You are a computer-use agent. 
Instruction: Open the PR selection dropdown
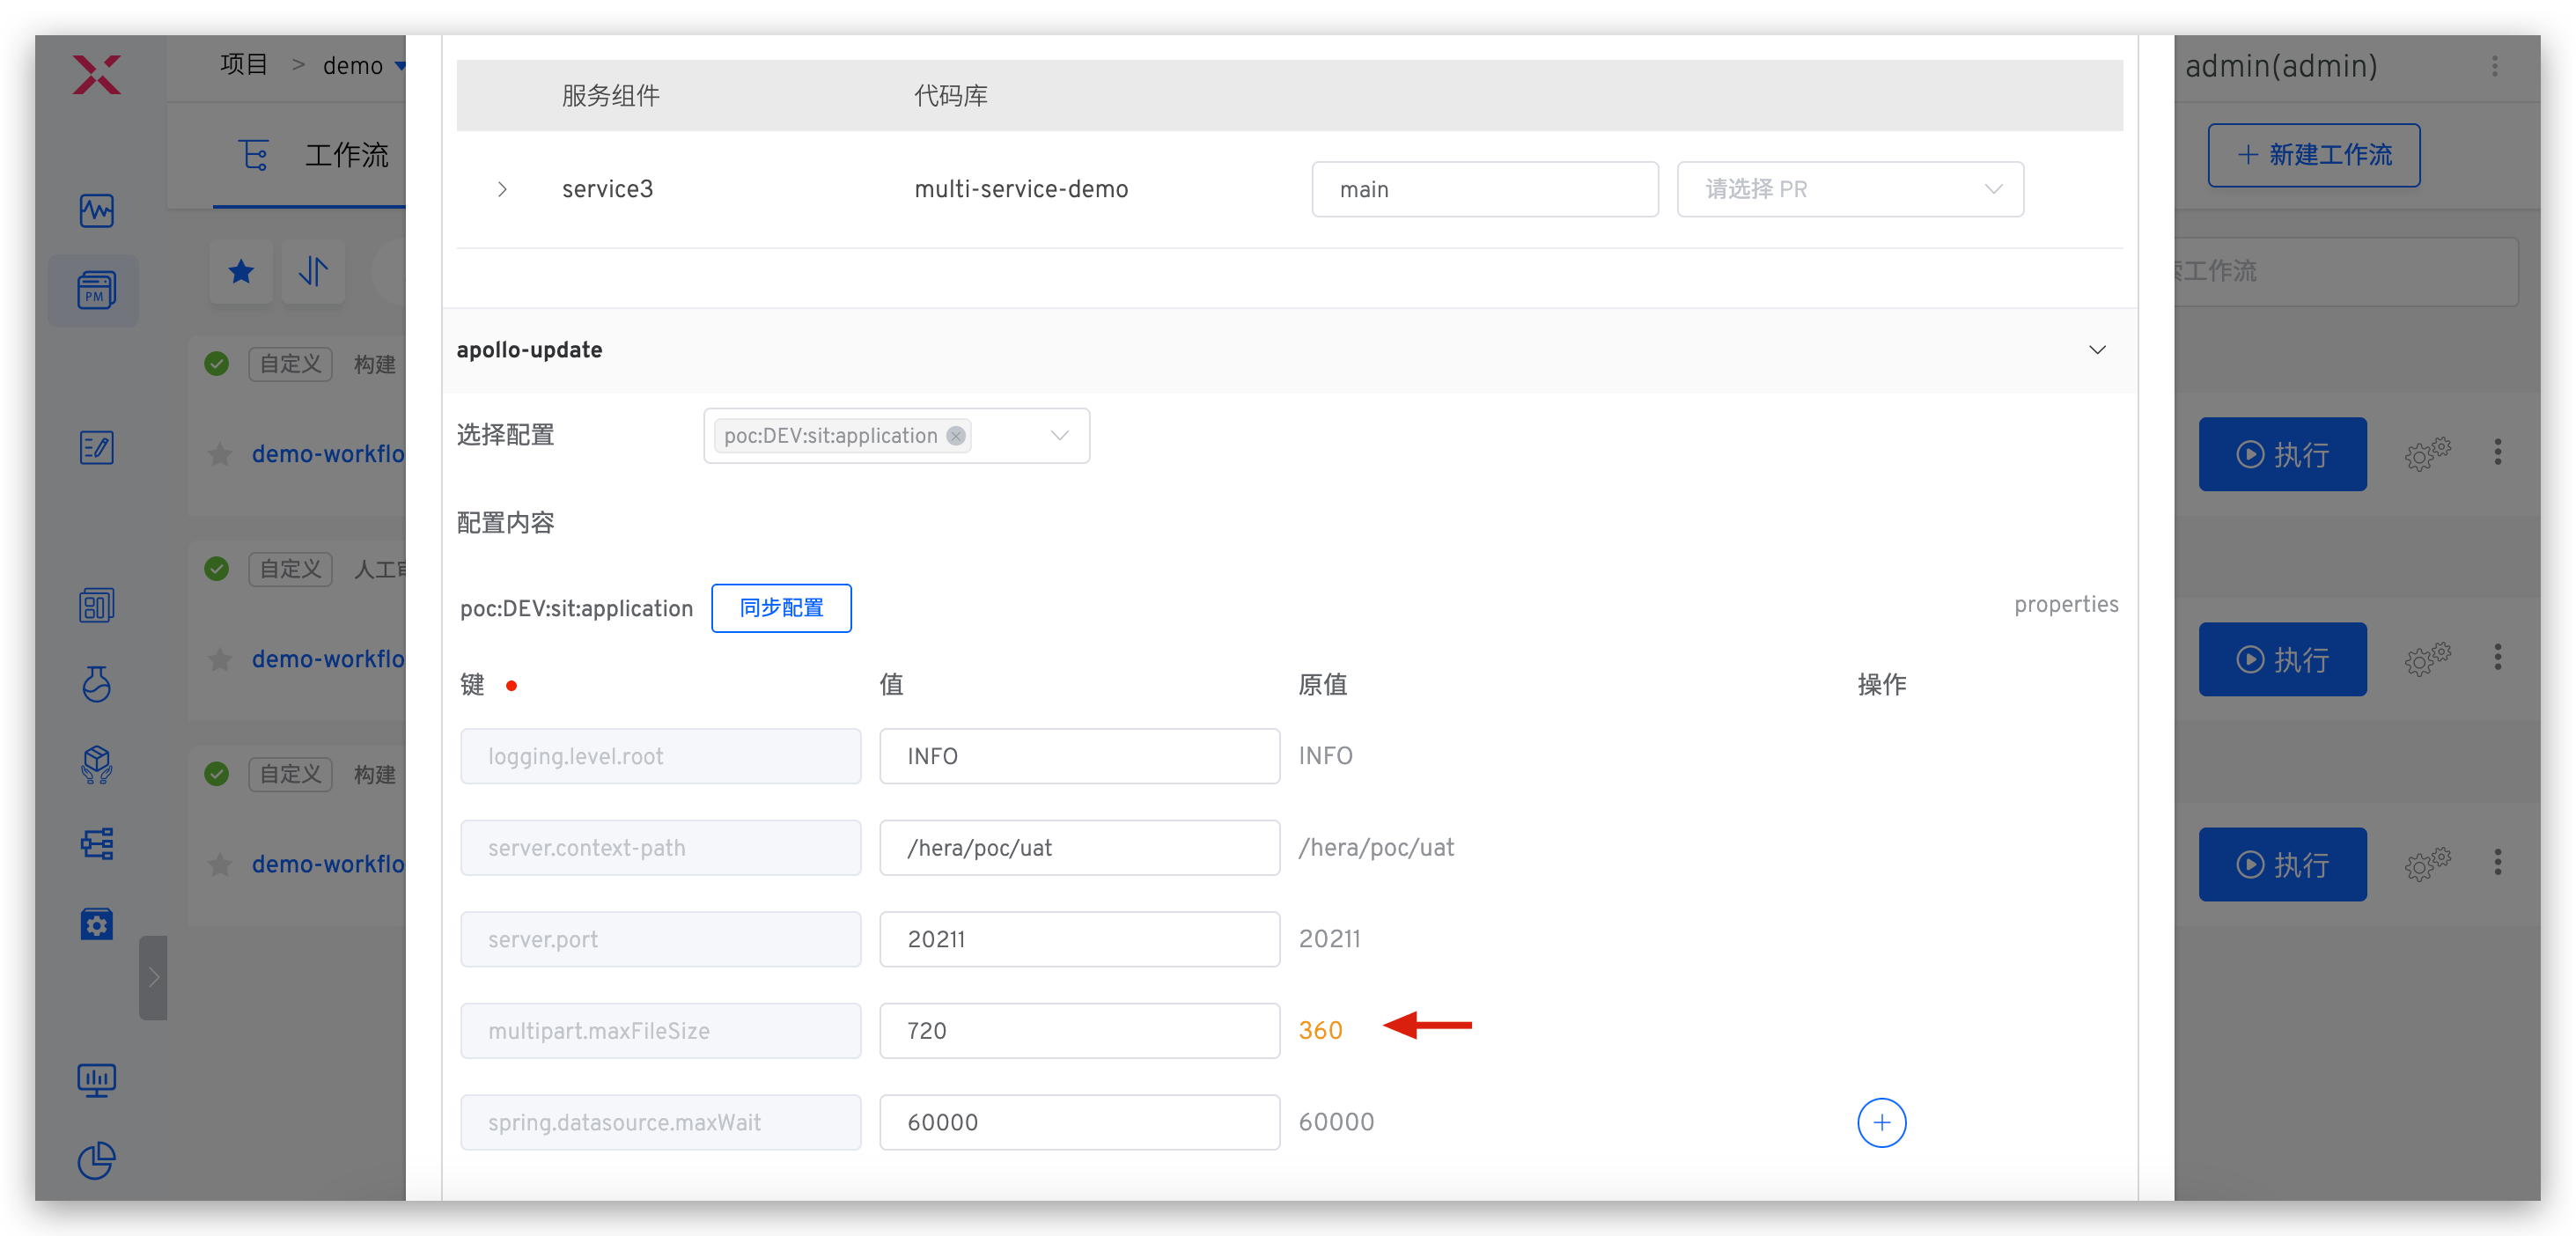point(1849,189)
